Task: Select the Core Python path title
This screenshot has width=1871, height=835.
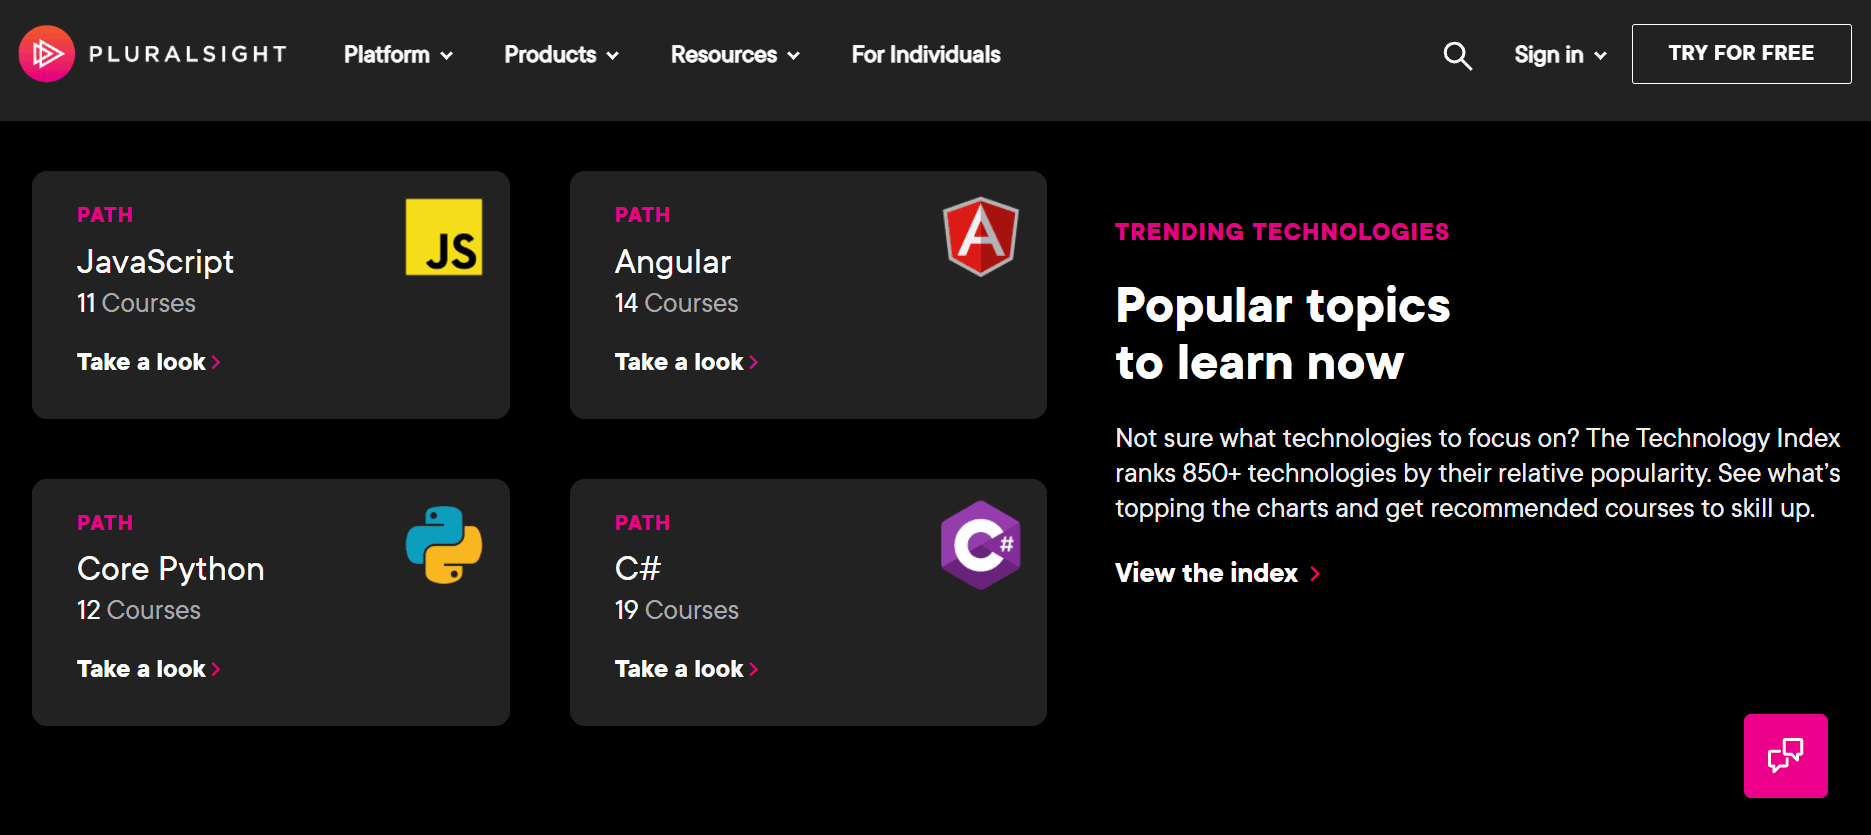Action: 171,569
